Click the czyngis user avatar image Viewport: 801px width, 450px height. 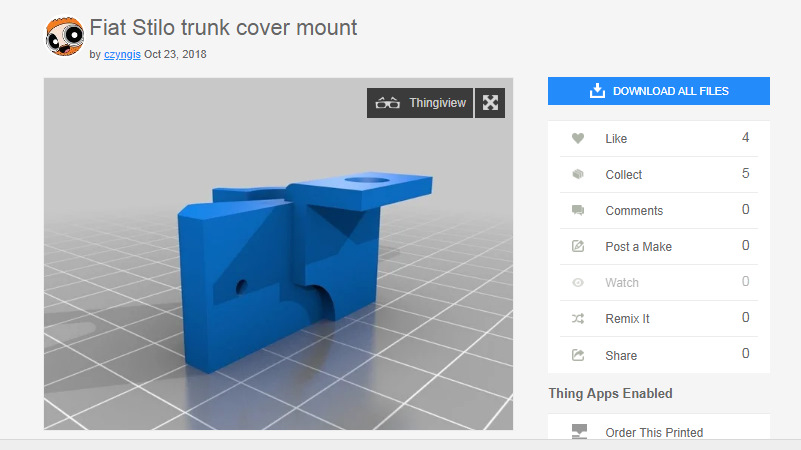[x=64, y=36]
